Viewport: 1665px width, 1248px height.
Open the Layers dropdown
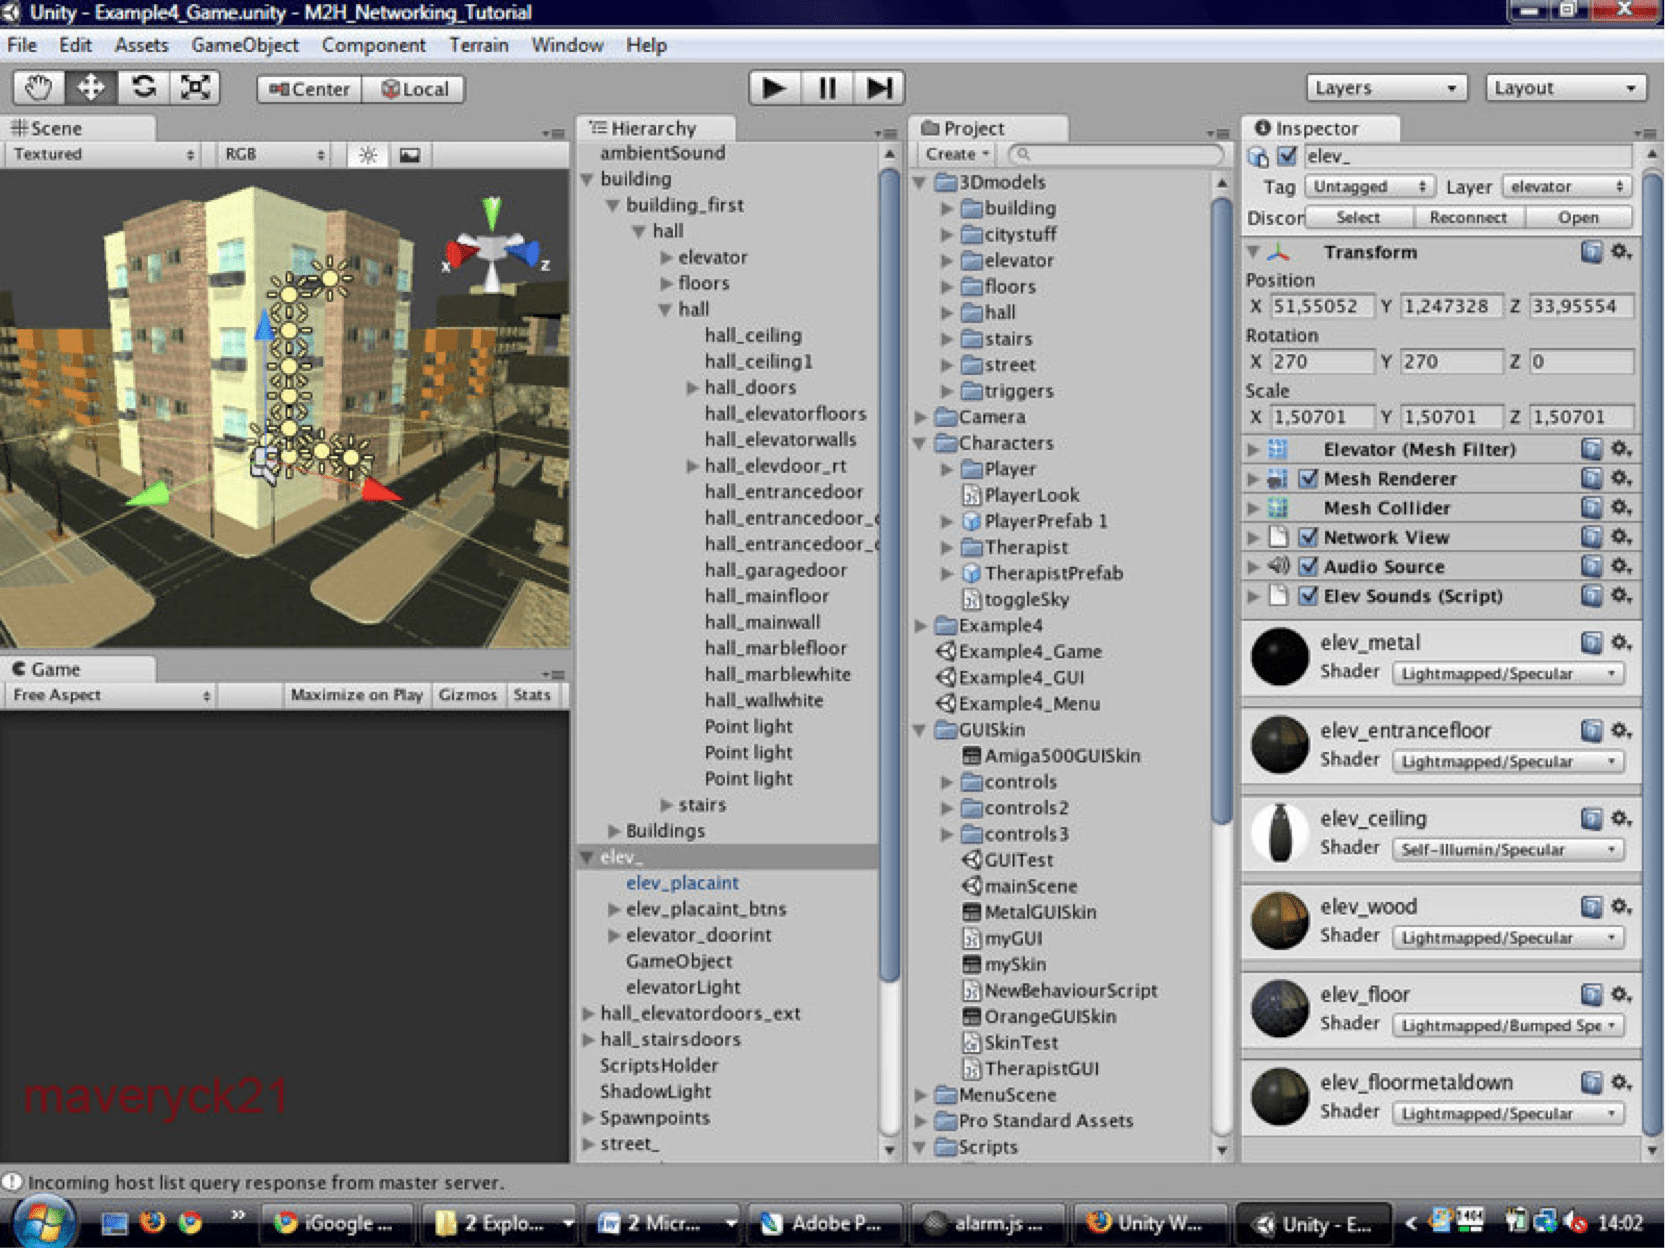pyautogui.click(x=1385, y=88)
